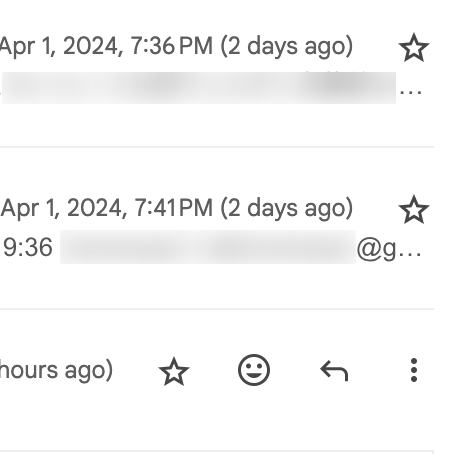Expand the collapsed 7:36 PM message via blurred snippet
The image size is (476, 454).
coord(199,88)
